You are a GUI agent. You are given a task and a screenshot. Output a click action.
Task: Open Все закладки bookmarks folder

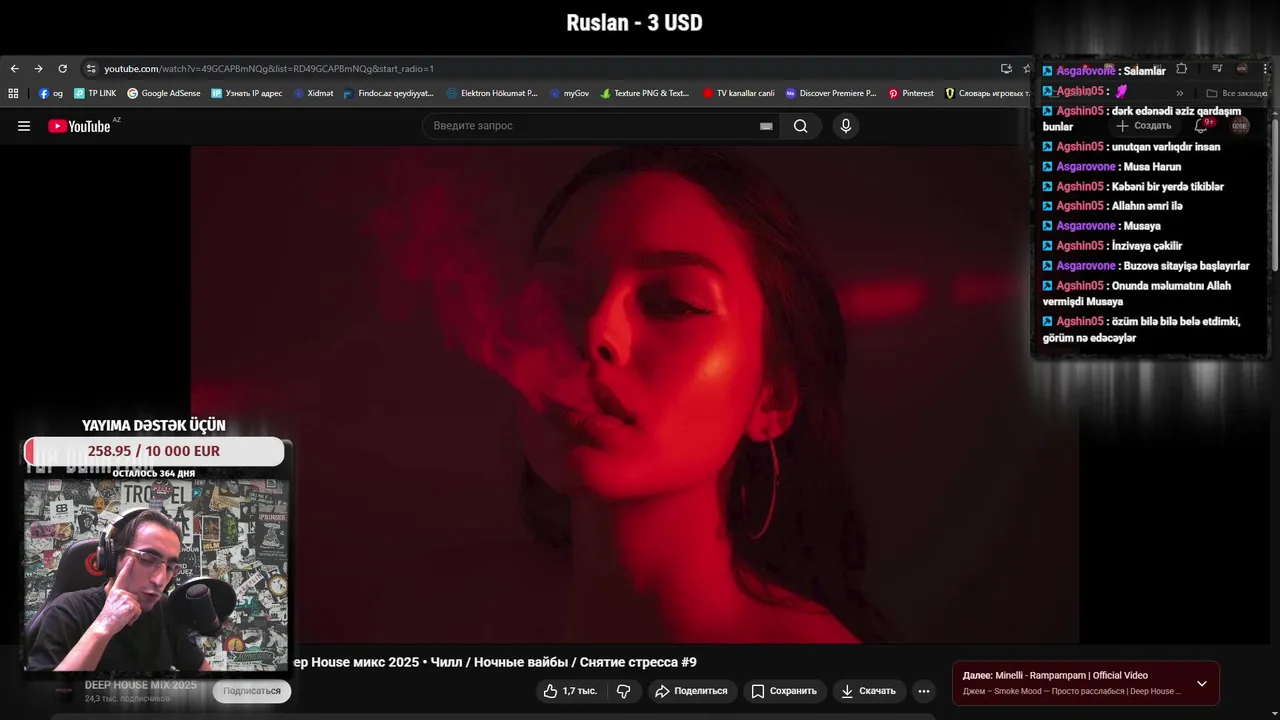click(1236, 93)
